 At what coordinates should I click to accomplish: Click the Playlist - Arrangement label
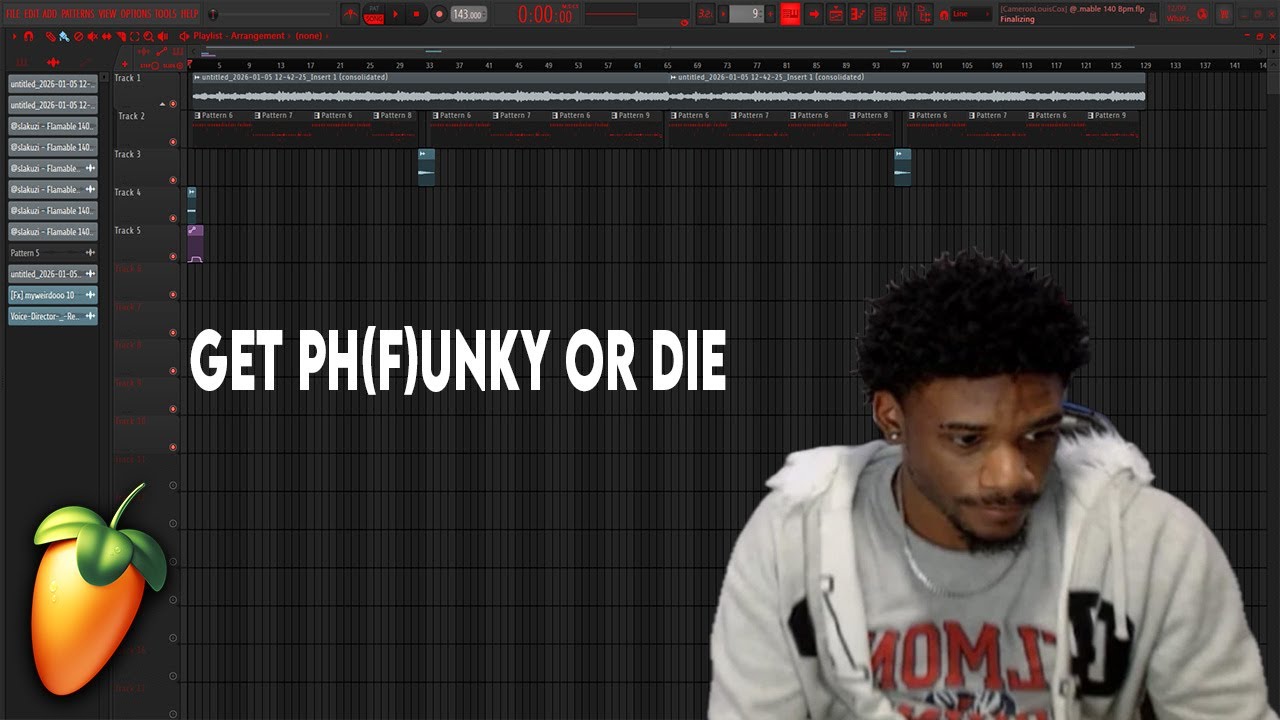pos(239,36)
